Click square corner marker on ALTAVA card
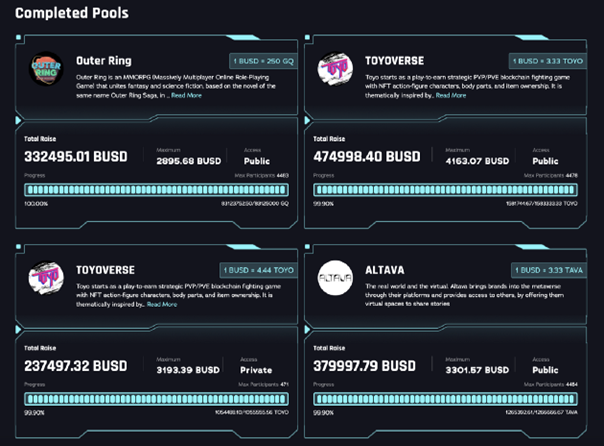The image size is (604, 446). pos(307,246)
